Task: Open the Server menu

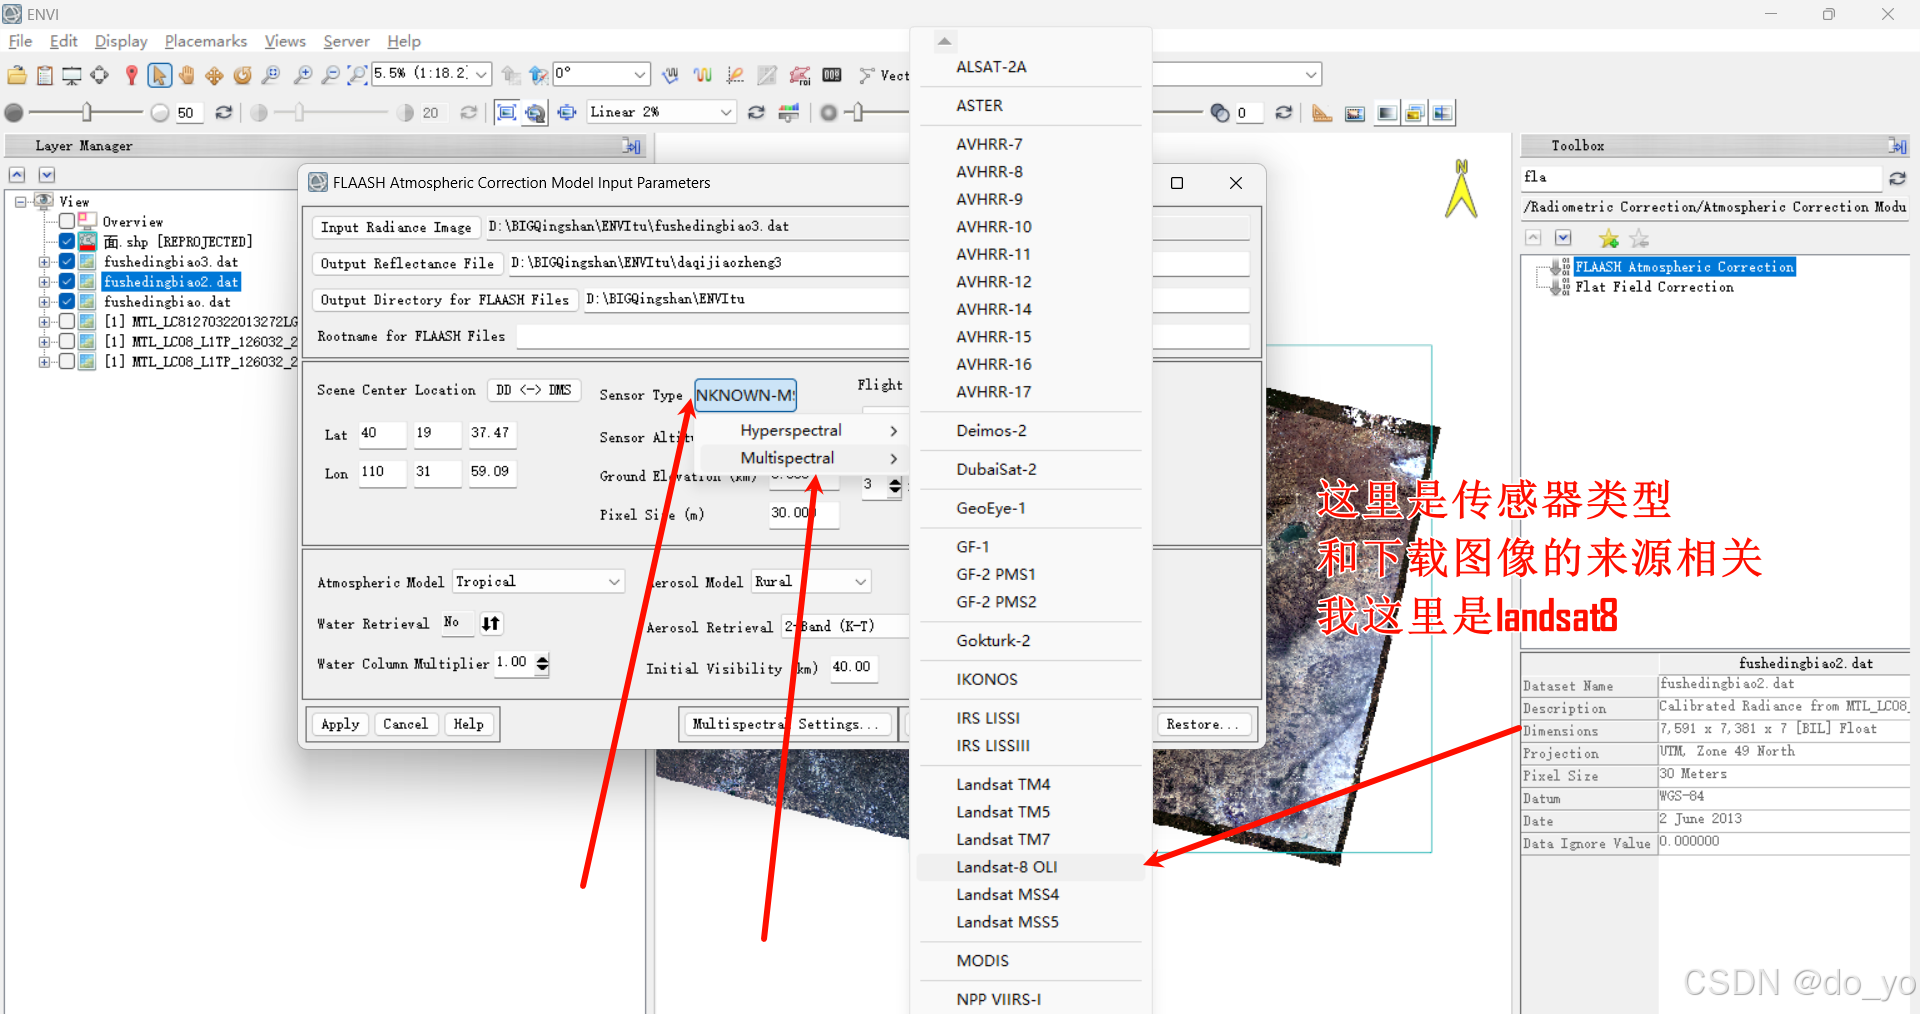Action: (x=346, y=41)
